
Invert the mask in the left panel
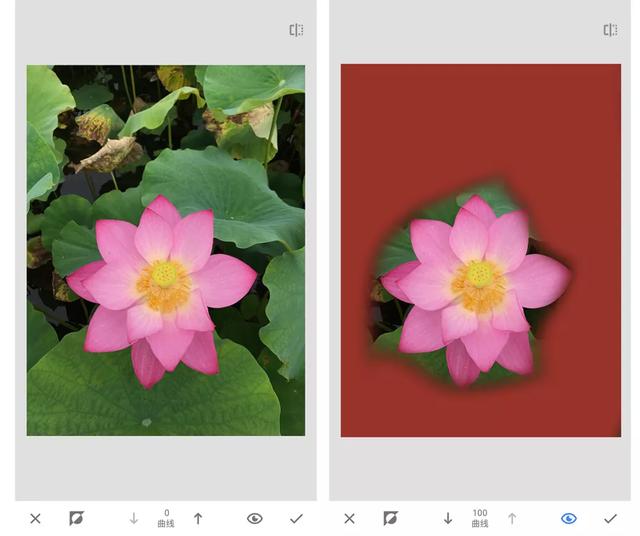[x=76, y=518]
